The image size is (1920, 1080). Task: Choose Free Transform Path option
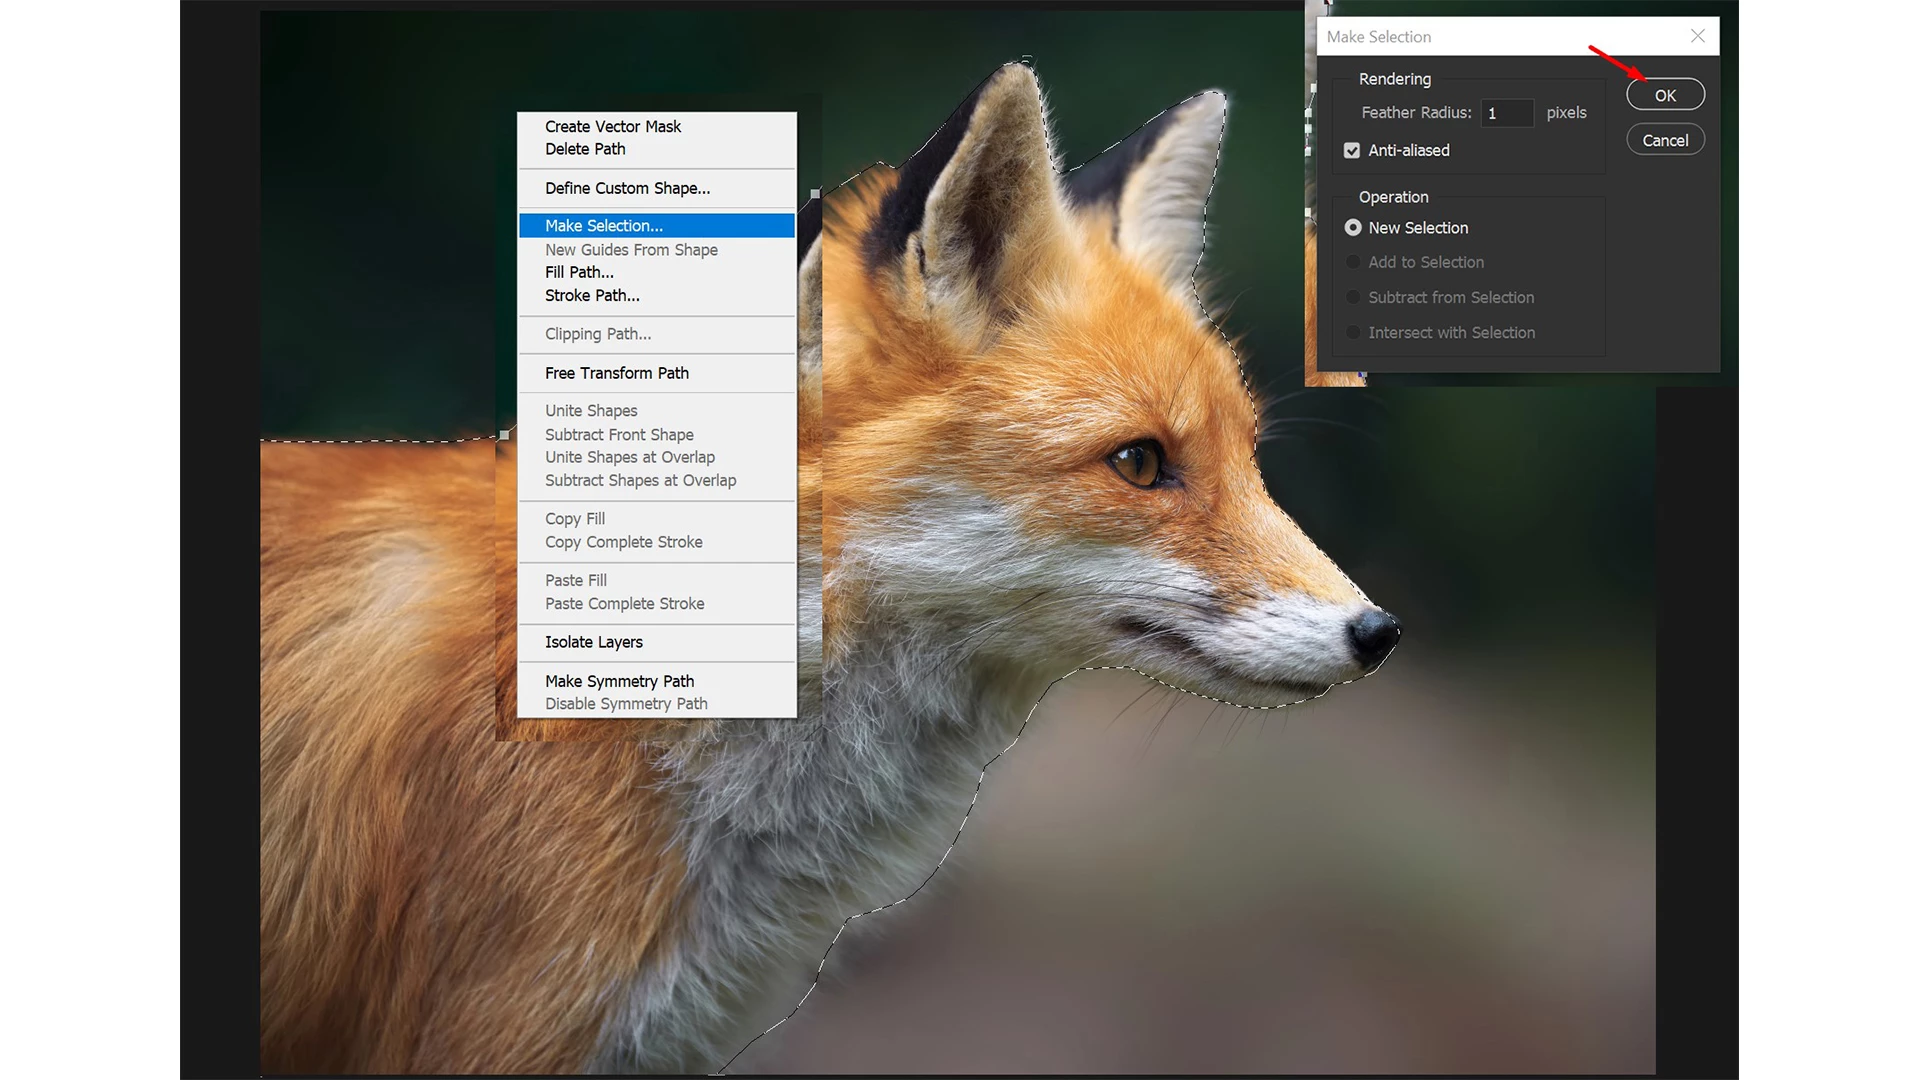pyautogui.click(x=616, y=373)
